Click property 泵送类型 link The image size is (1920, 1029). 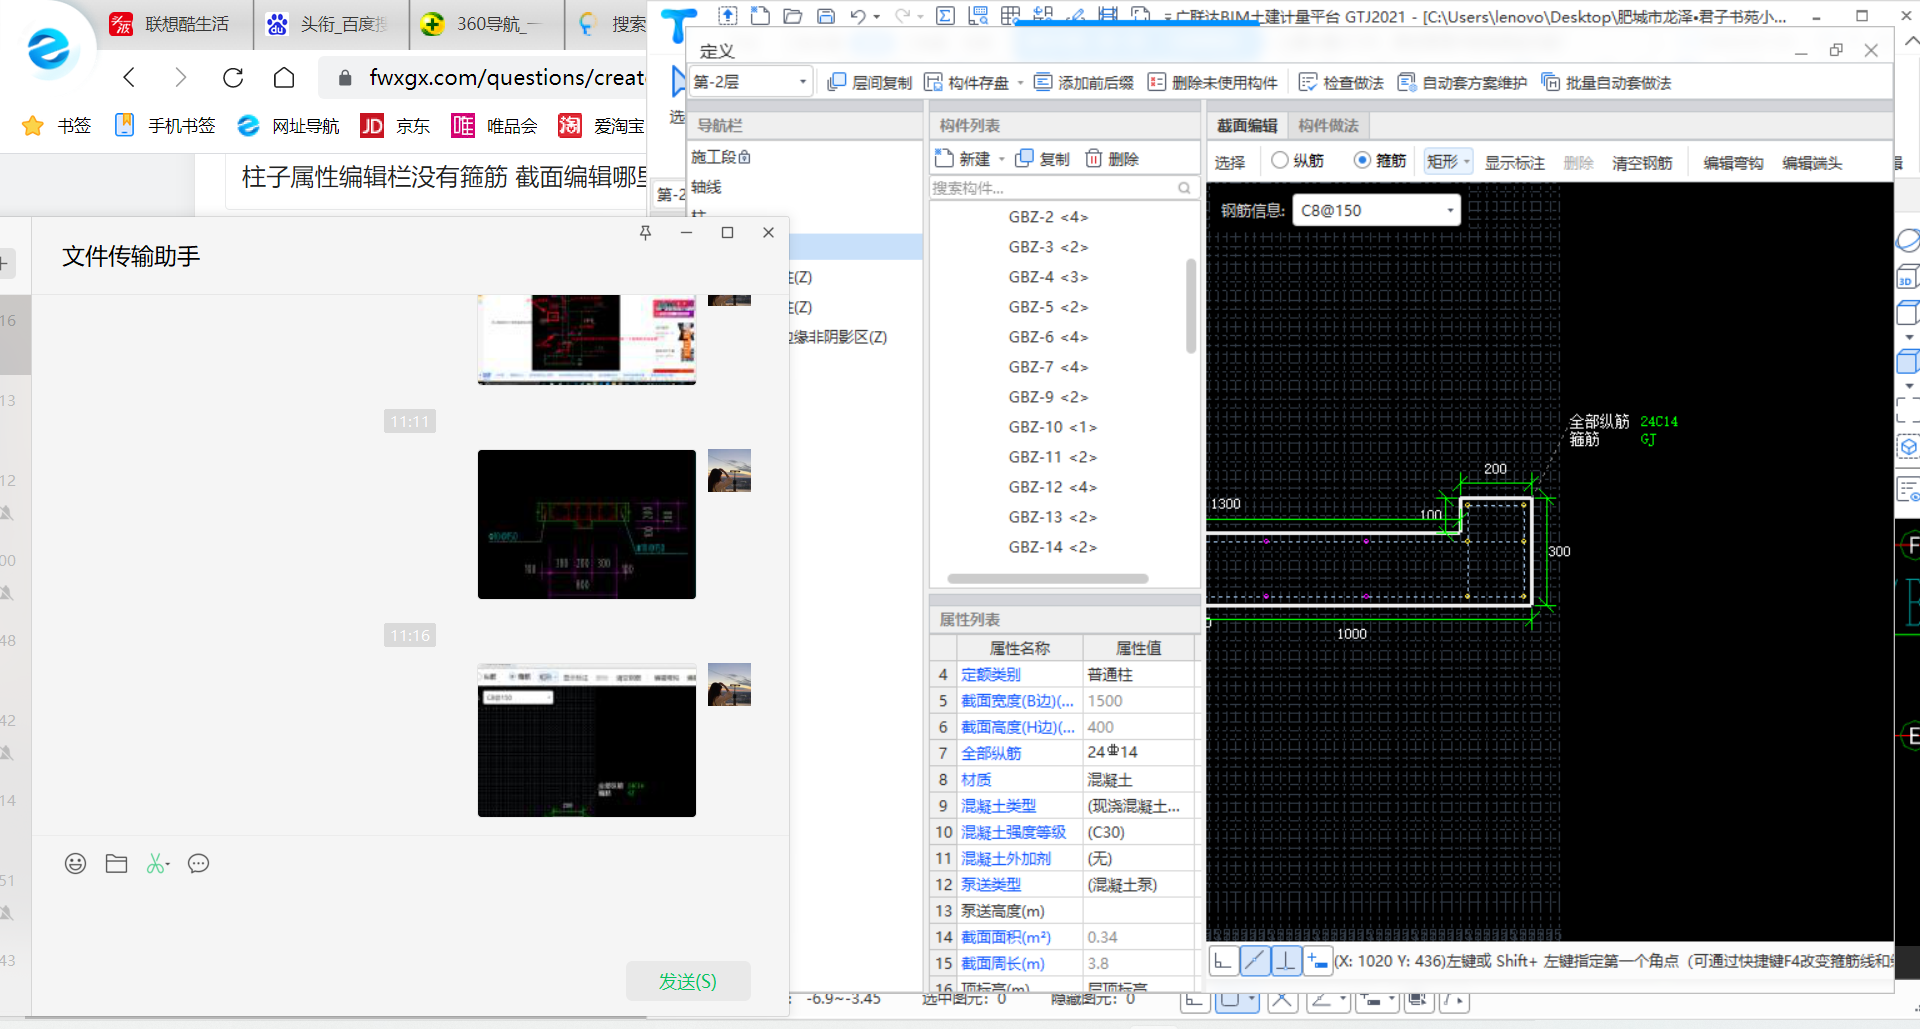pos(991,885)
